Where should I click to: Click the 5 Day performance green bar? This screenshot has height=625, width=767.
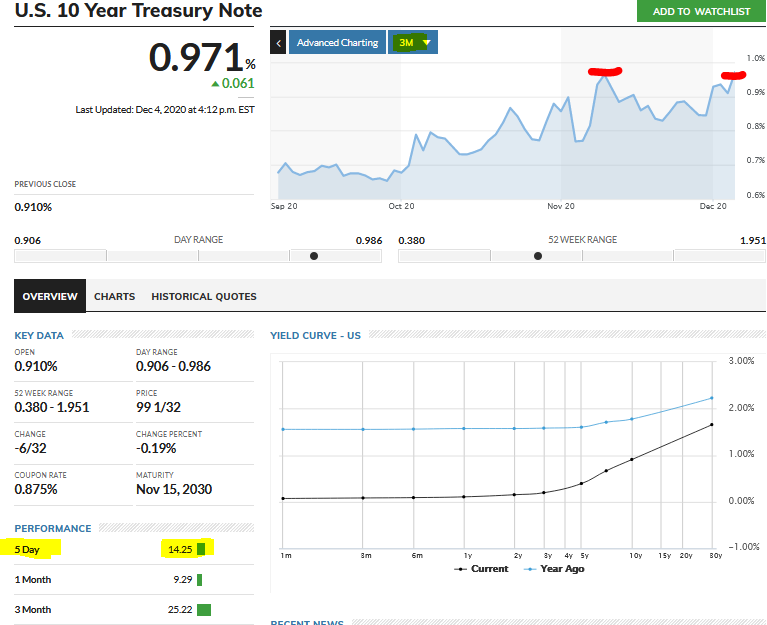pyautogui.click(x=201, y=549)
